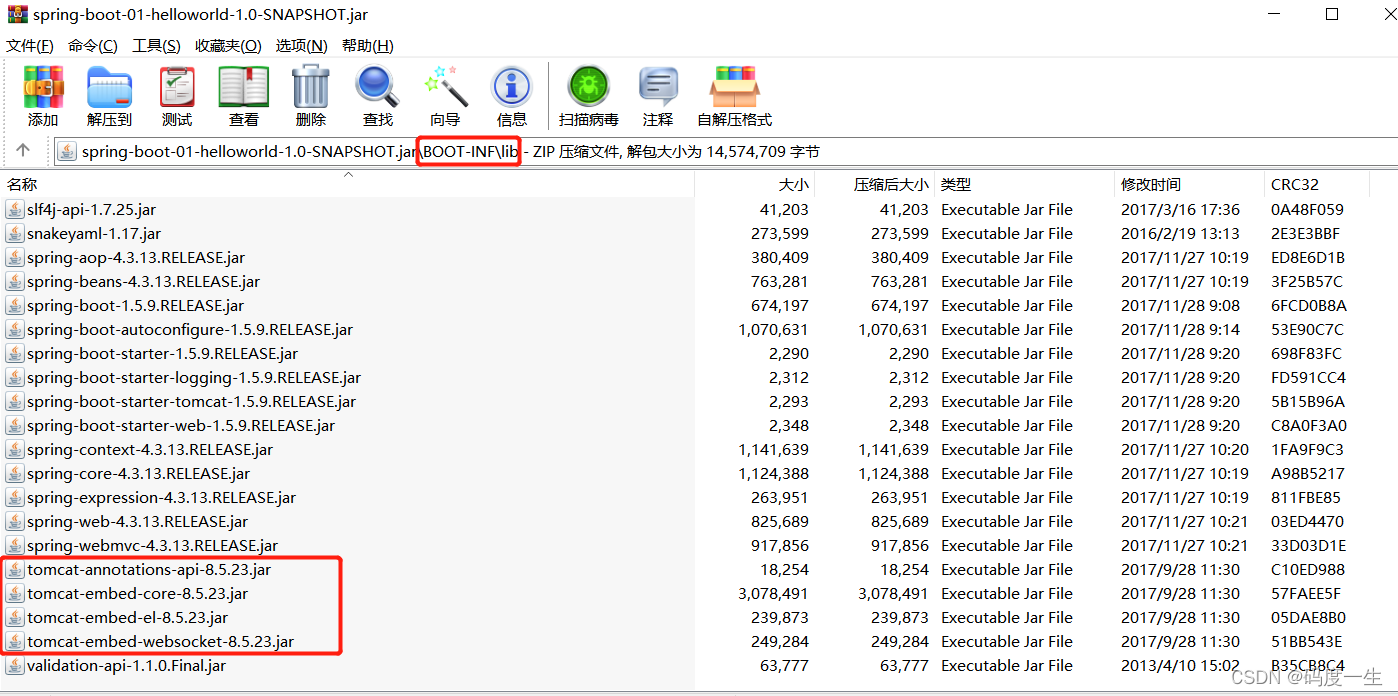Open the Help (帮助) menu
The image size is (1398, 696).
tap(367, 46)
